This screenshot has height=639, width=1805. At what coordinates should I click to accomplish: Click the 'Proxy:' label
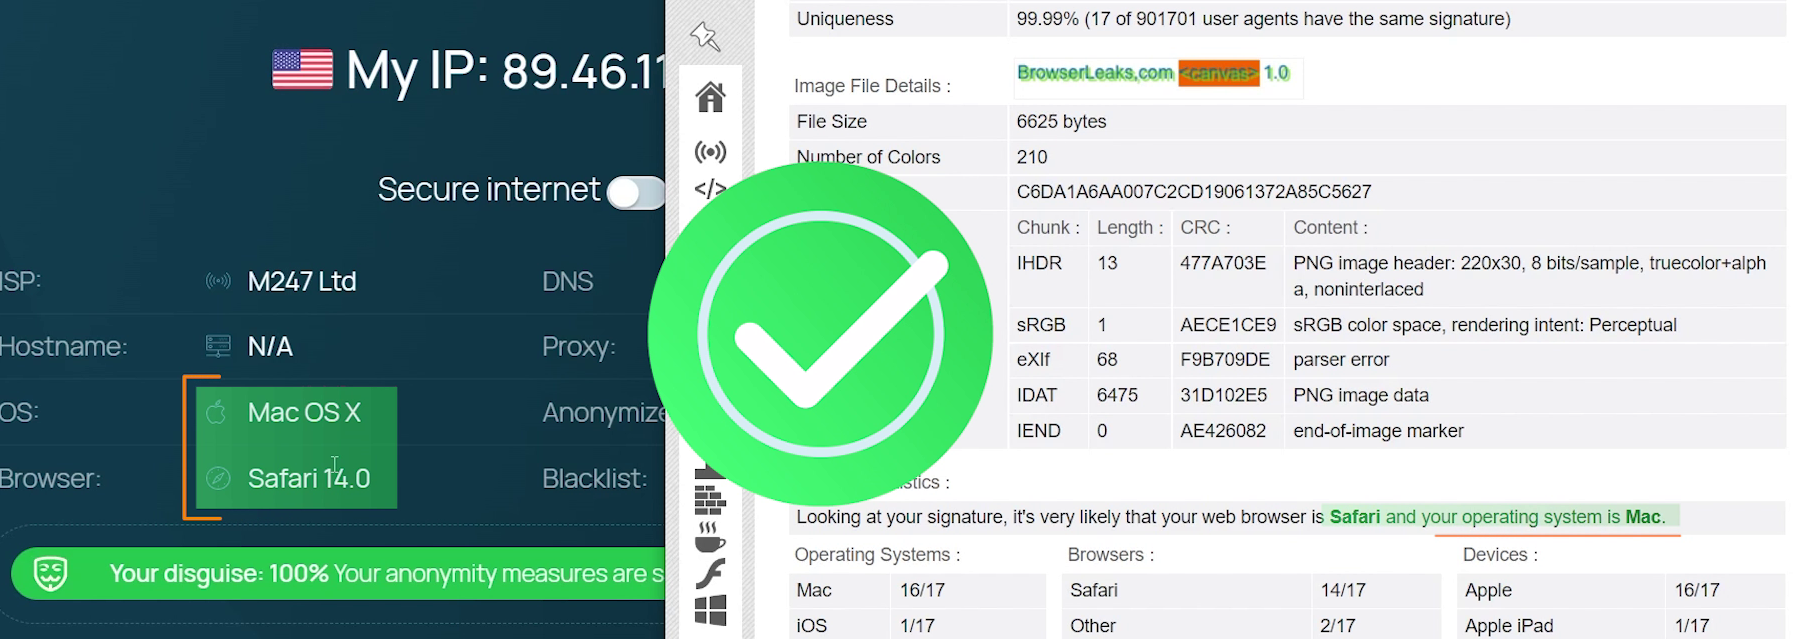tap(579, 347)
